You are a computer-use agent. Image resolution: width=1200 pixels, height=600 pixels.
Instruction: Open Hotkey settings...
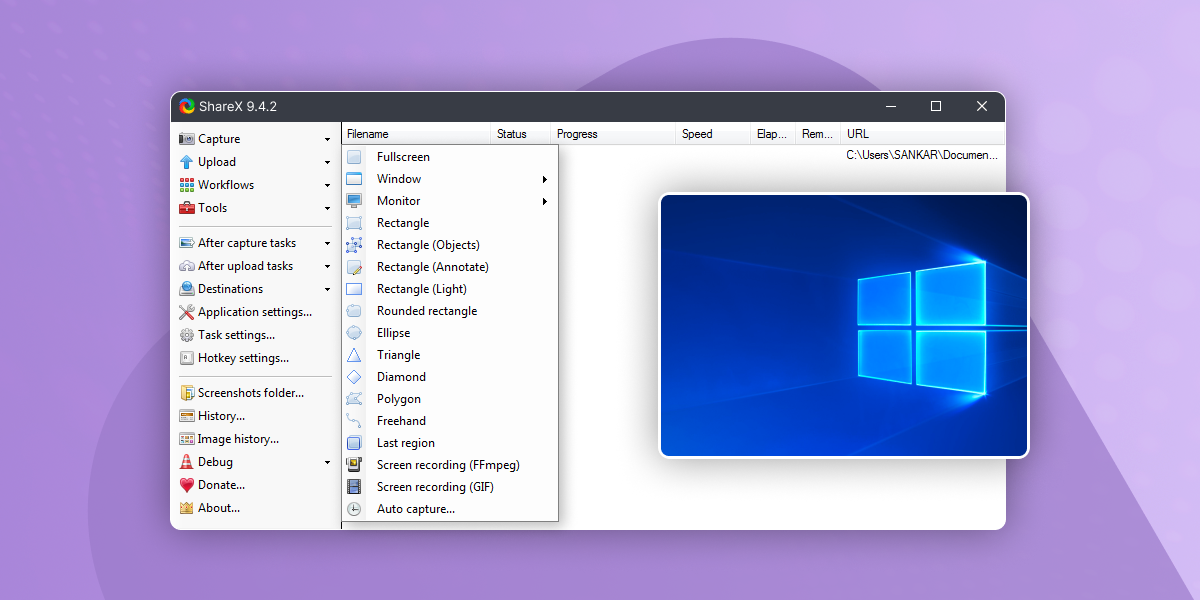(x=234, y=358)
